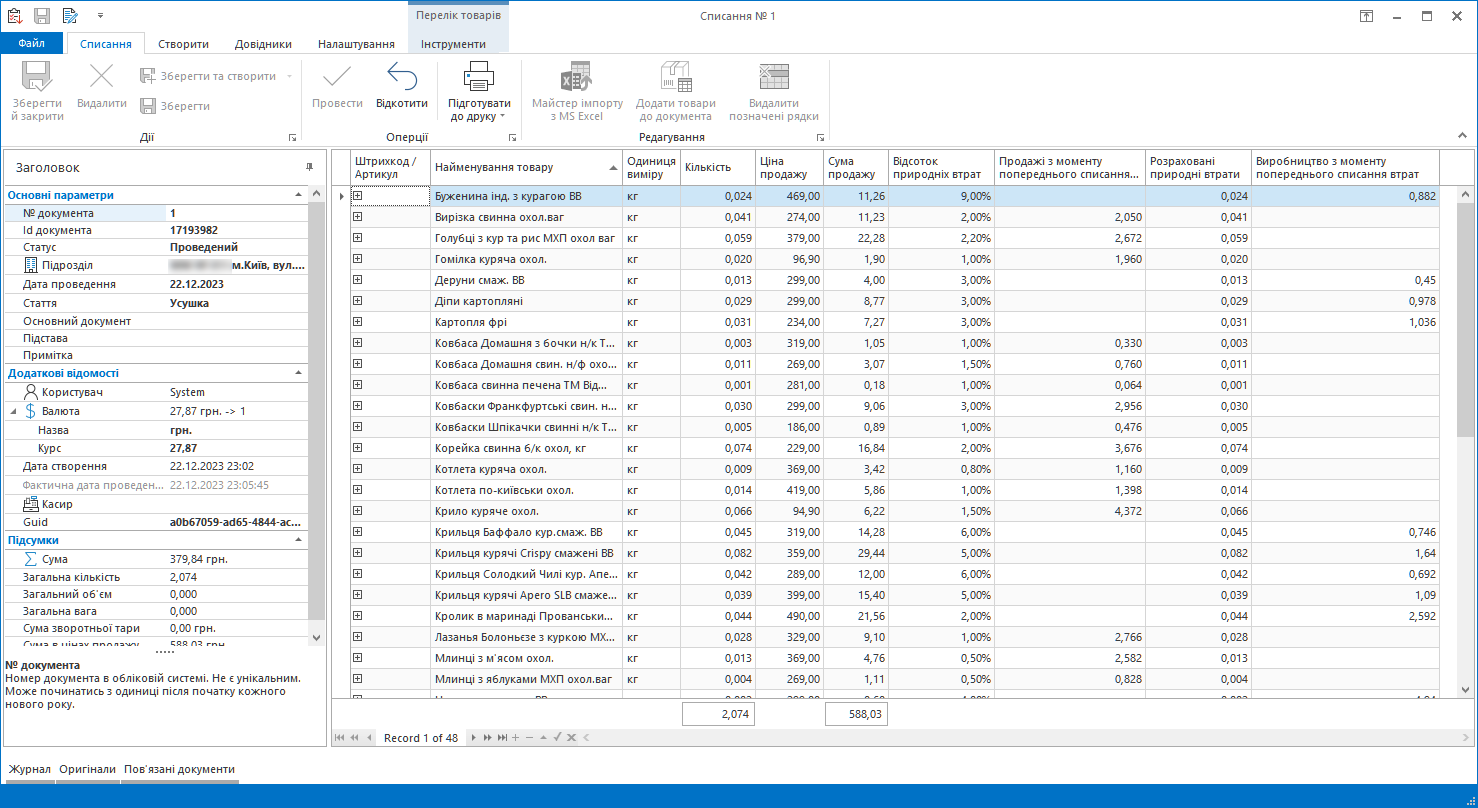This screenshot has height=808, width=1478.
Task: Click the № документа value field
Action: (236, 213)
